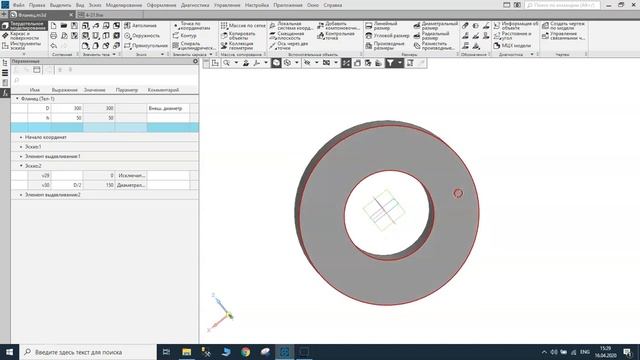Collapse the Фланец (Тел-1) node
640x360 pixels.
pyautogui.click(x=17, y=99)
